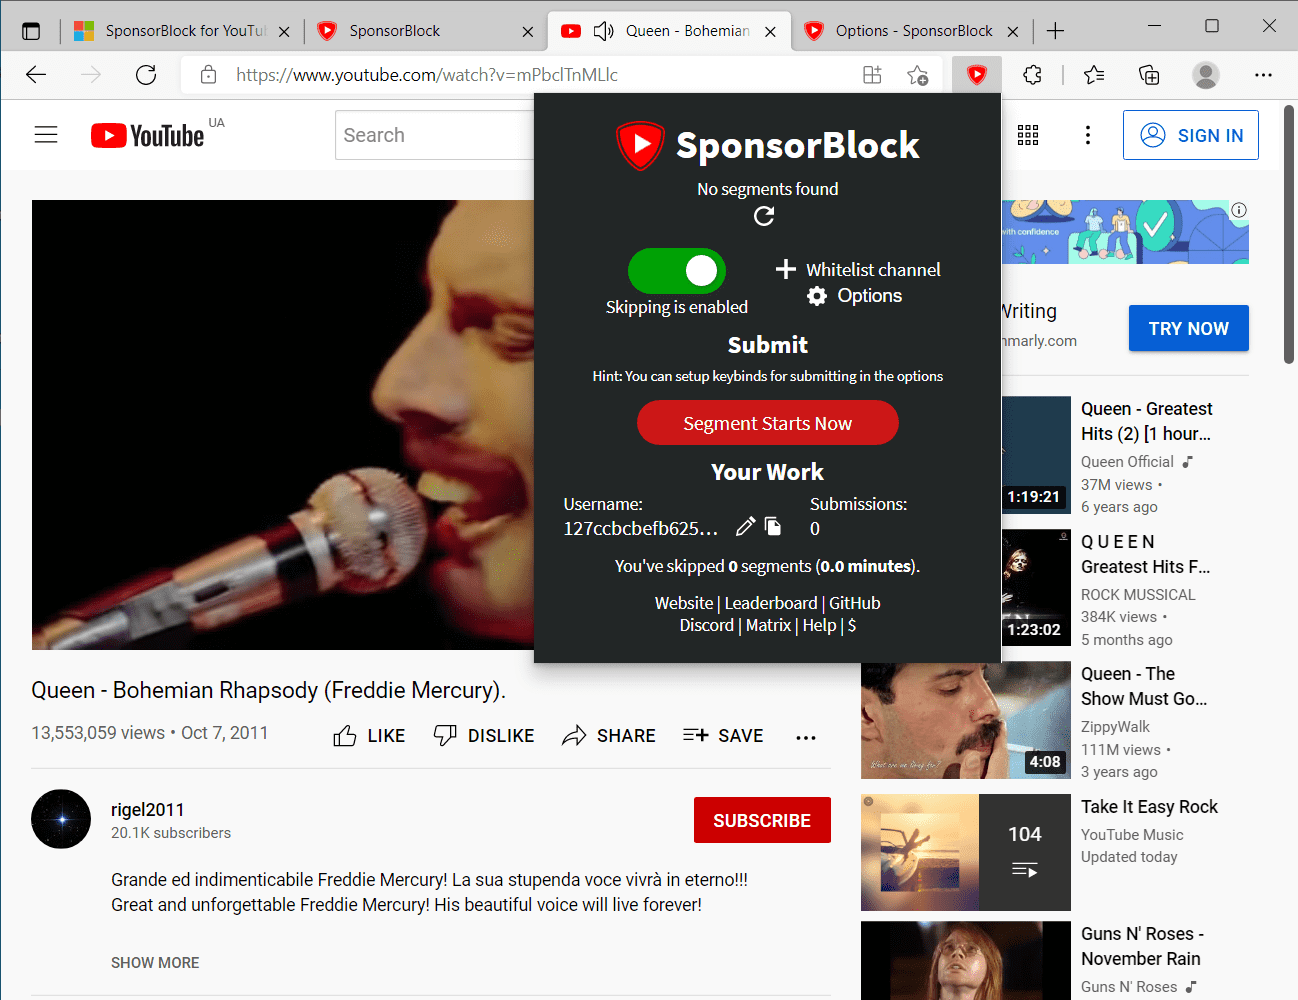Image resolution: width=1298 pixels, height=1000 pixels.
Task: Open the QUEEN Greatest Hits video title
Action: pos(1146,554)
